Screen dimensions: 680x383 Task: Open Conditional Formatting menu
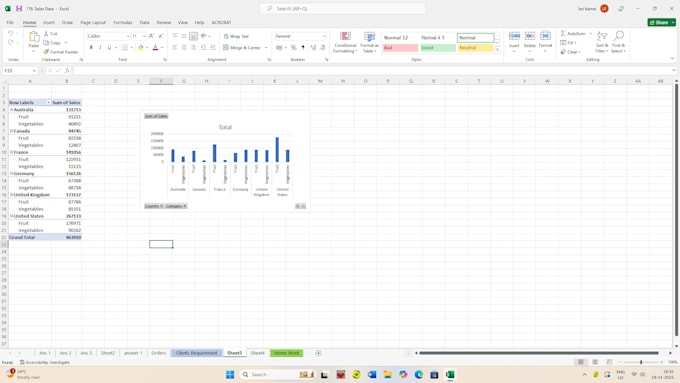[x=345, y=42]
